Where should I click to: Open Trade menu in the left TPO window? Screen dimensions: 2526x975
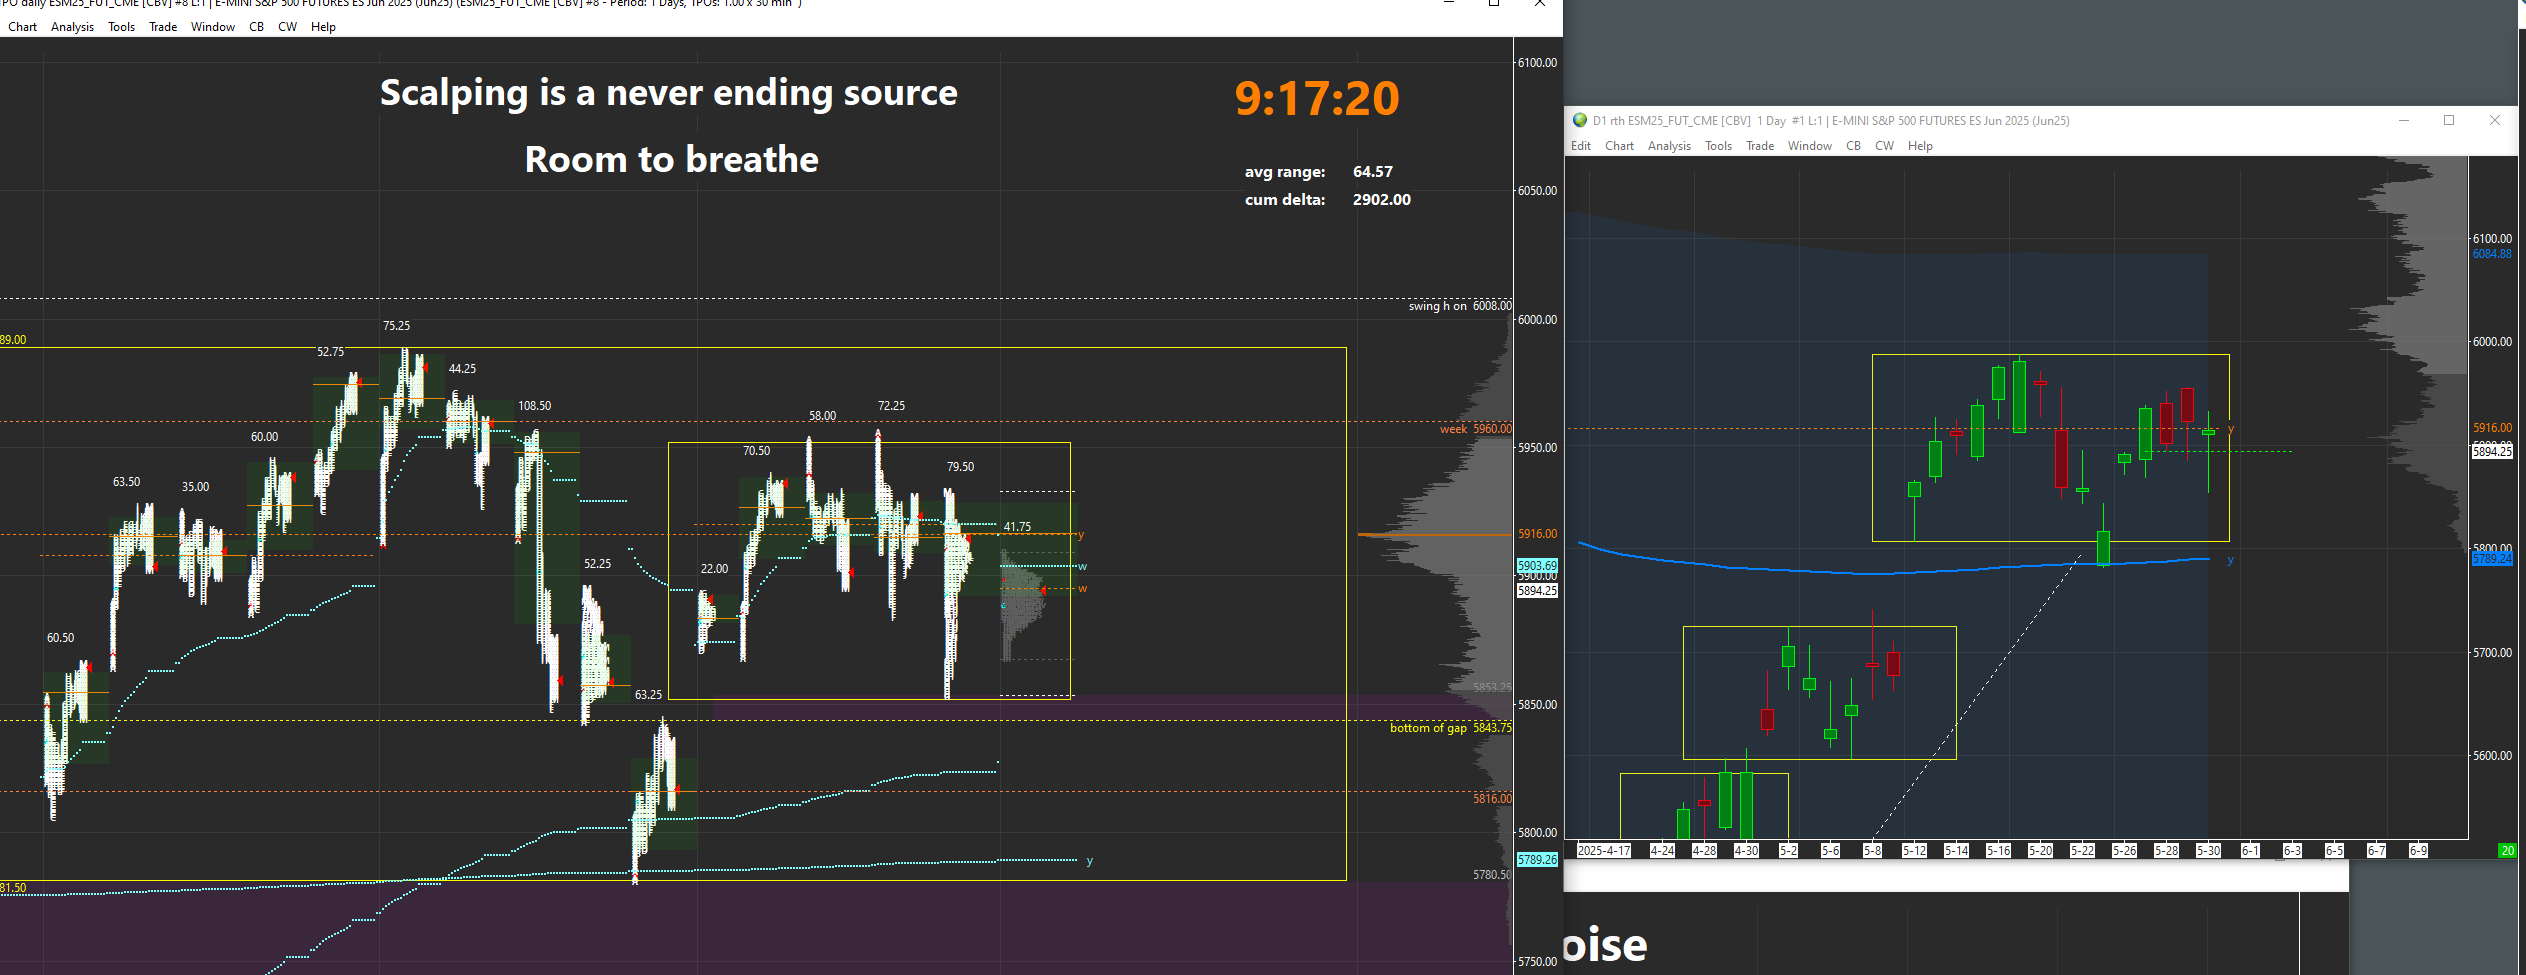tap(163, 27)
